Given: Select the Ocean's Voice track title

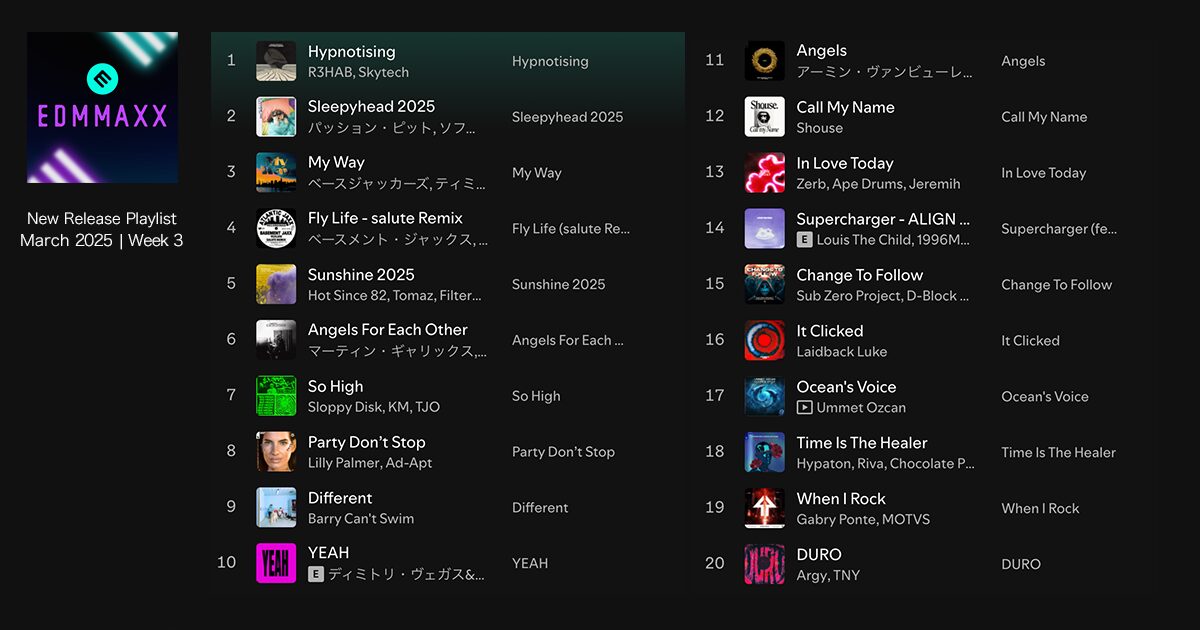Looking at the screenshot, I should pyautogui.click(x=847, y=387).
